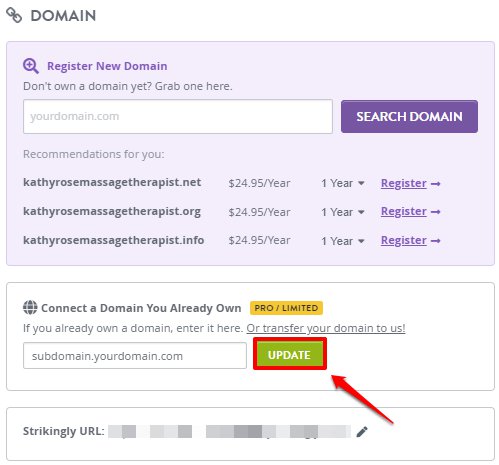Click the 'Connect a Domain You Already Own' heading
The height and width of the screenshot is (465, 499).
(x=141, y=308)
